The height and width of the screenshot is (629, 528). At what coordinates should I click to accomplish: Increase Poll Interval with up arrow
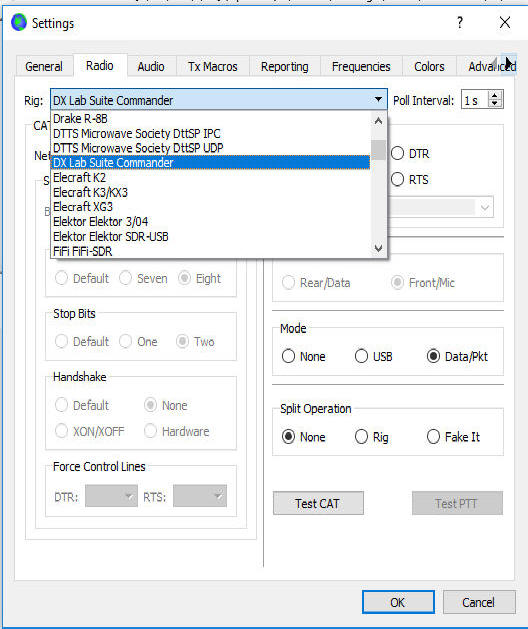(x=495, y=95)
